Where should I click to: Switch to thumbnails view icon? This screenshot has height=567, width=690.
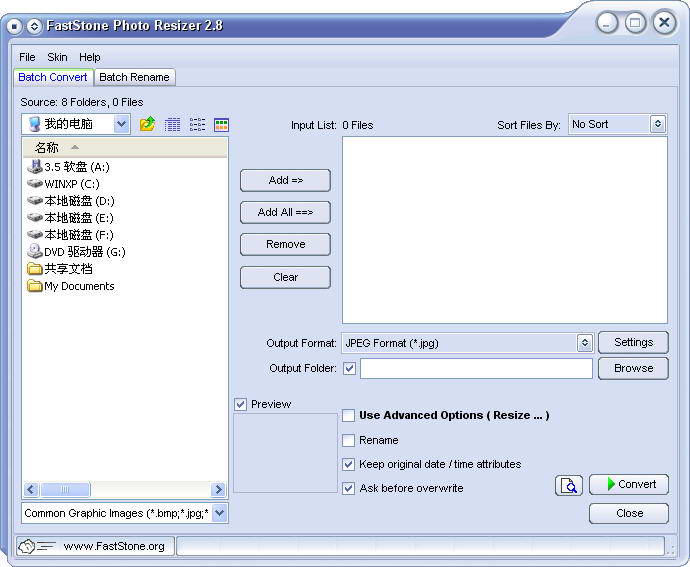[x=221, y=125]
